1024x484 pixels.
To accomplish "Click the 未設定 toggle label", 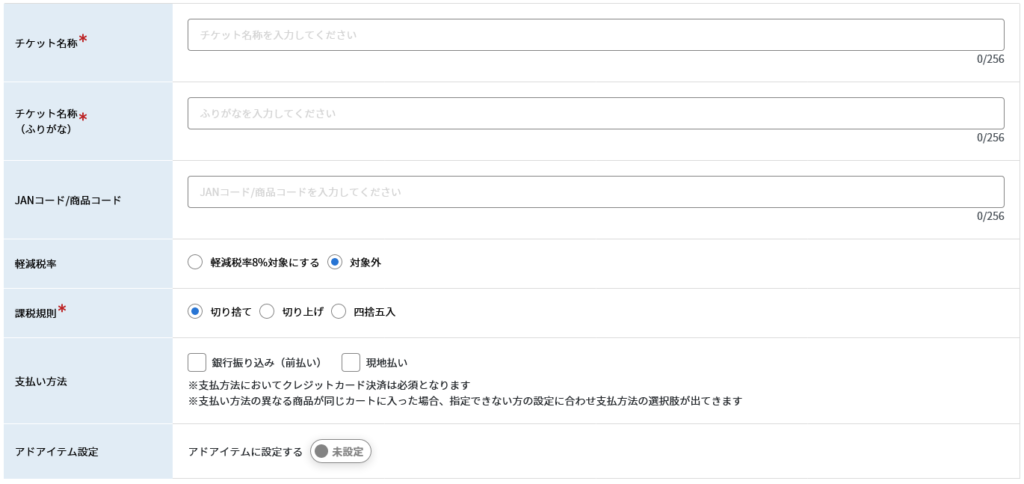I will pyautogui.click(x=347, y=451).
